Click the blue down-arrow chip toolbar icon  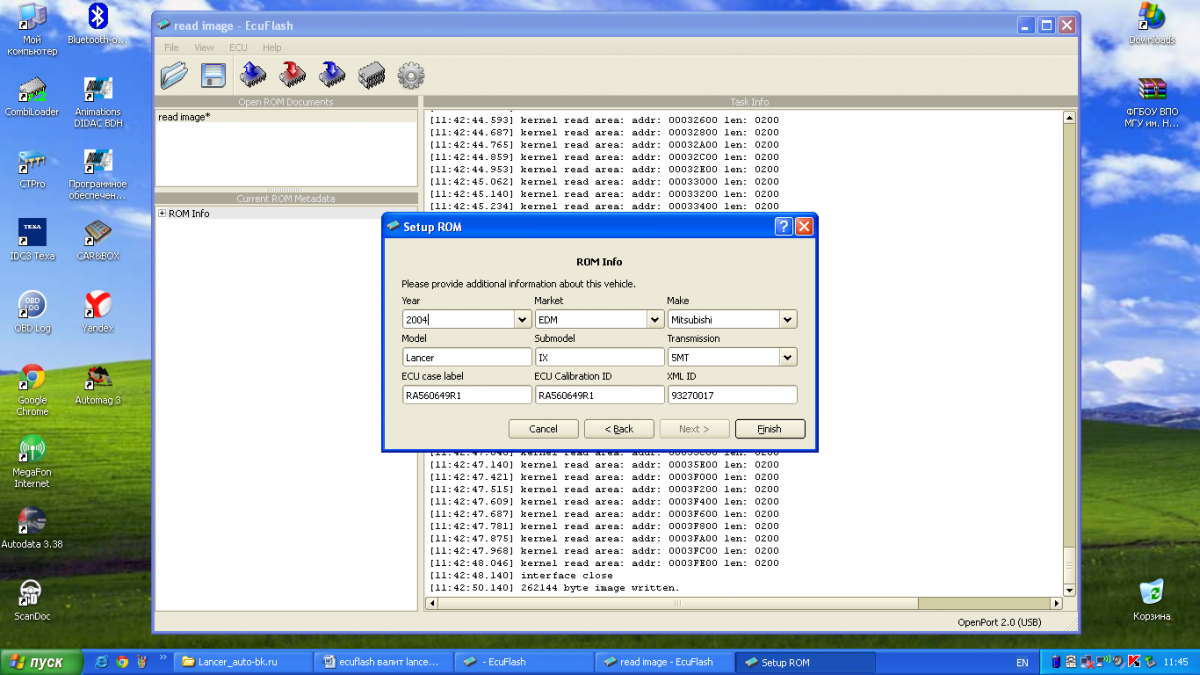(331, 75)
